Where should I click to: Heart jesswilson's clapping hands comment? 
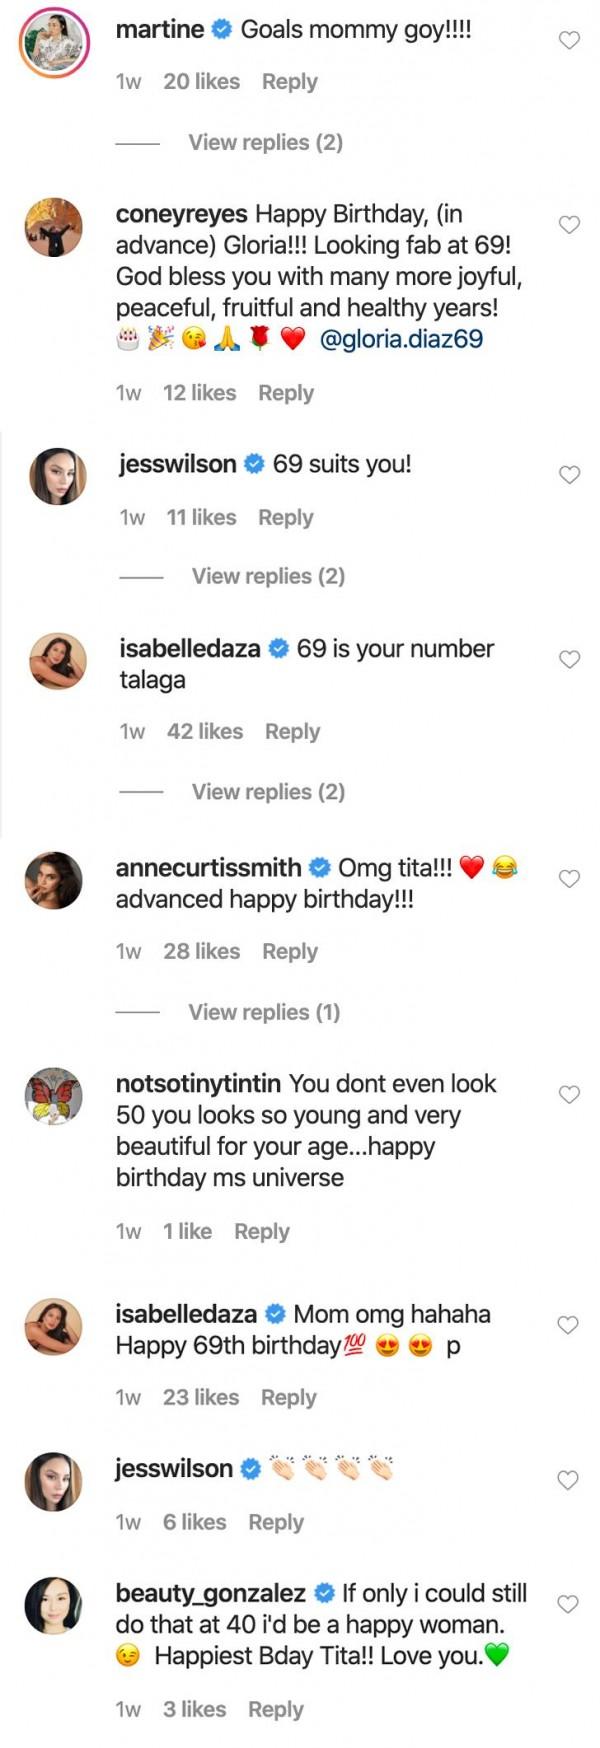[569, 1480]
